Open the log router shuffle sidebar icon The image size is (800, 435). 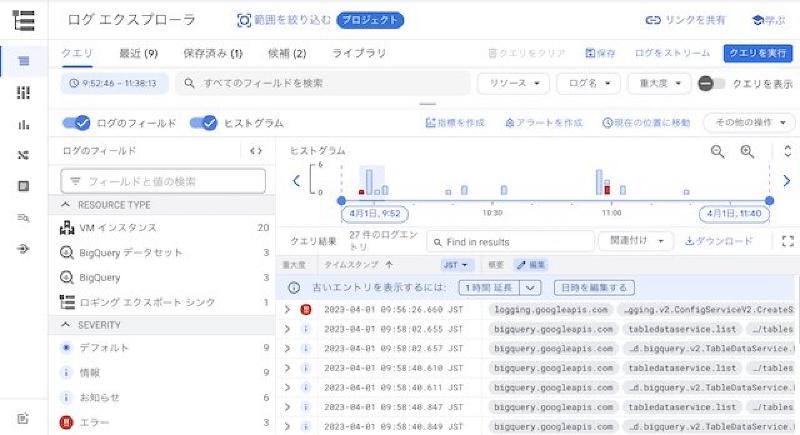pyautogui.click(x=23, y=155)
